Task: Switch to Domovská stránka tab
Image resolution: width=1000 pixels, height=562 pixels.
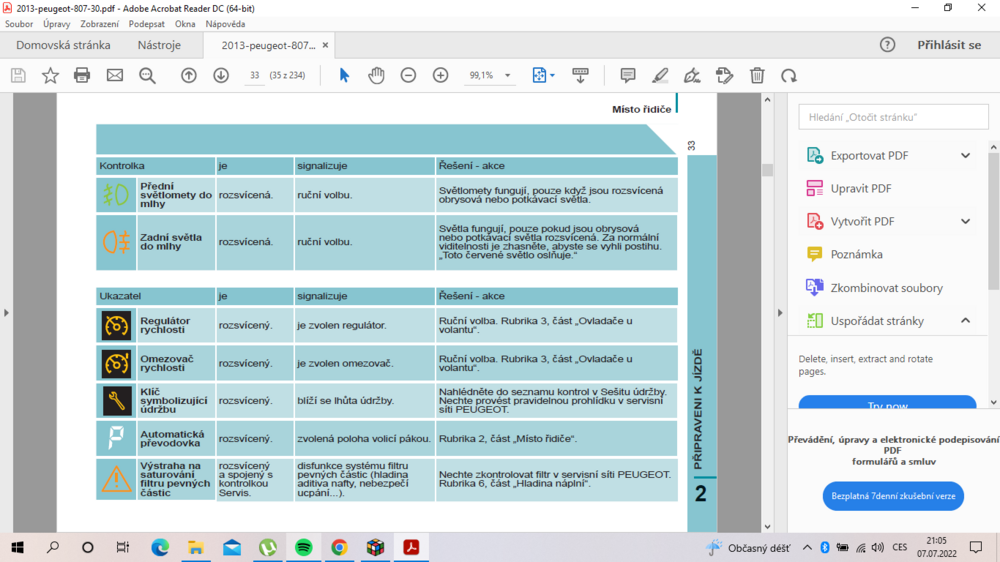Action: (63, 45)
